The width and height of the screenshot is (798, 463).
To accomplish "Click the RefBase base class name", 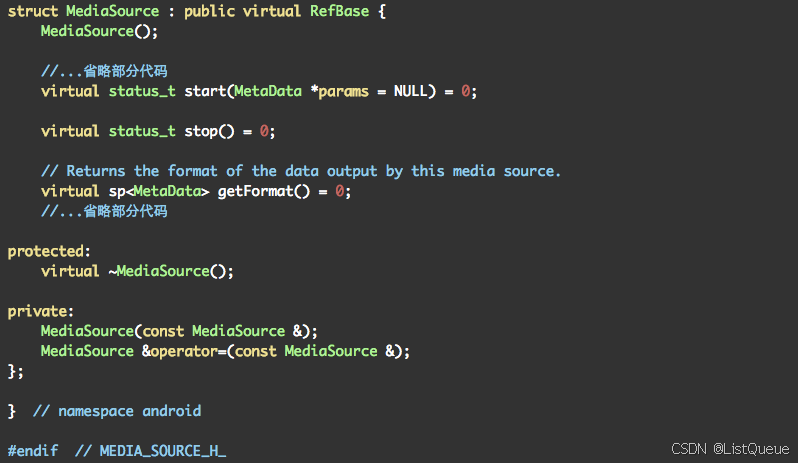I will [x=339, y=11].
